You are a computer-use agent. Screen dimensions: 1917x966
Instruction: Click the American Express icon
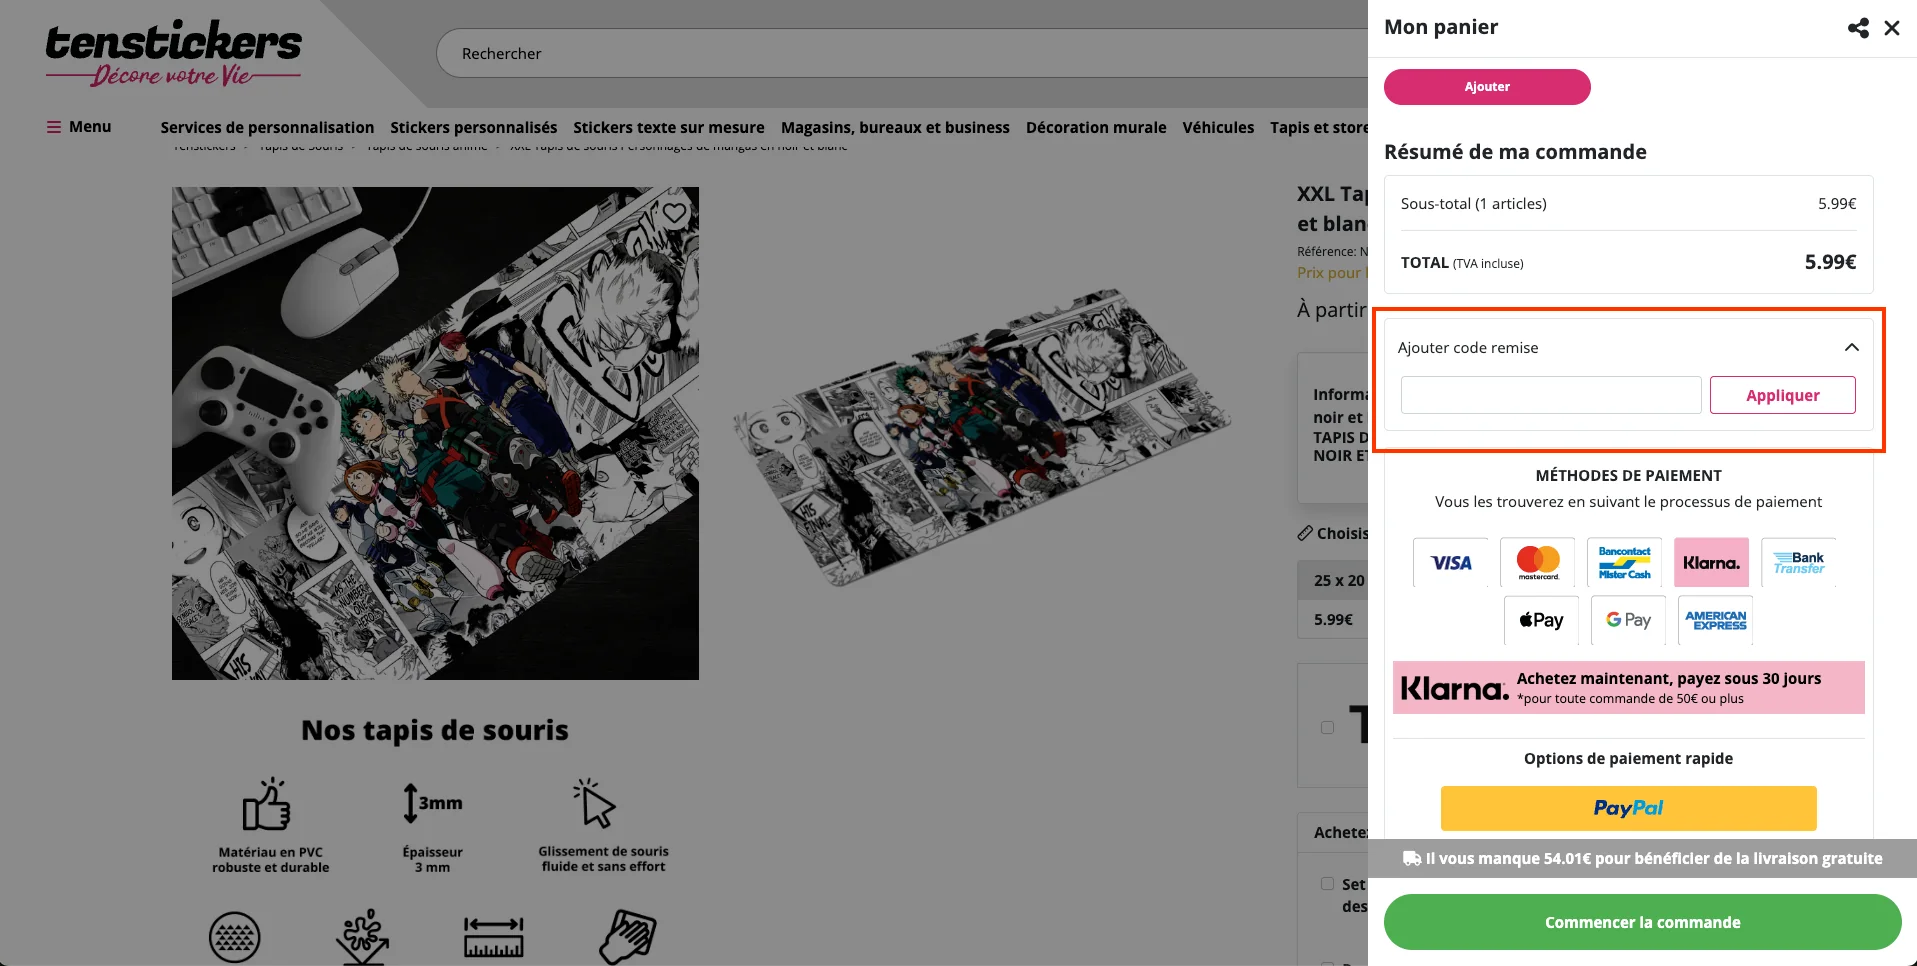1716,620
